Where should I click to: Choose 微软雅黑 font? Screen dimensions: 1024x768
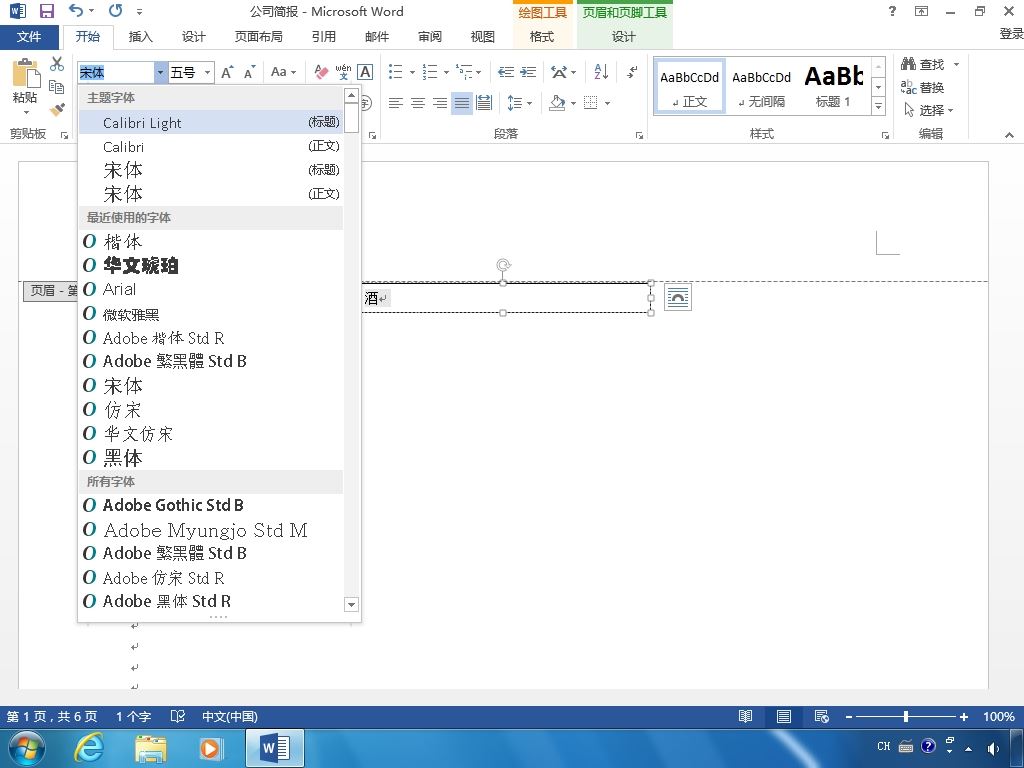210,313
